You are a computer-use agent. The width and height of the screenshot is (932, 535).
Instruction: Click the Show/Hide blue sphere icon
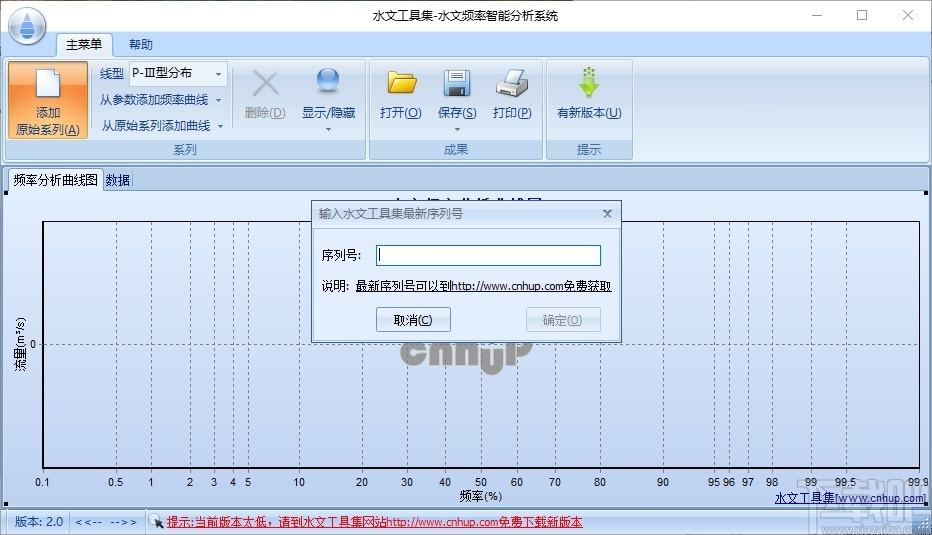pos(328,81)
